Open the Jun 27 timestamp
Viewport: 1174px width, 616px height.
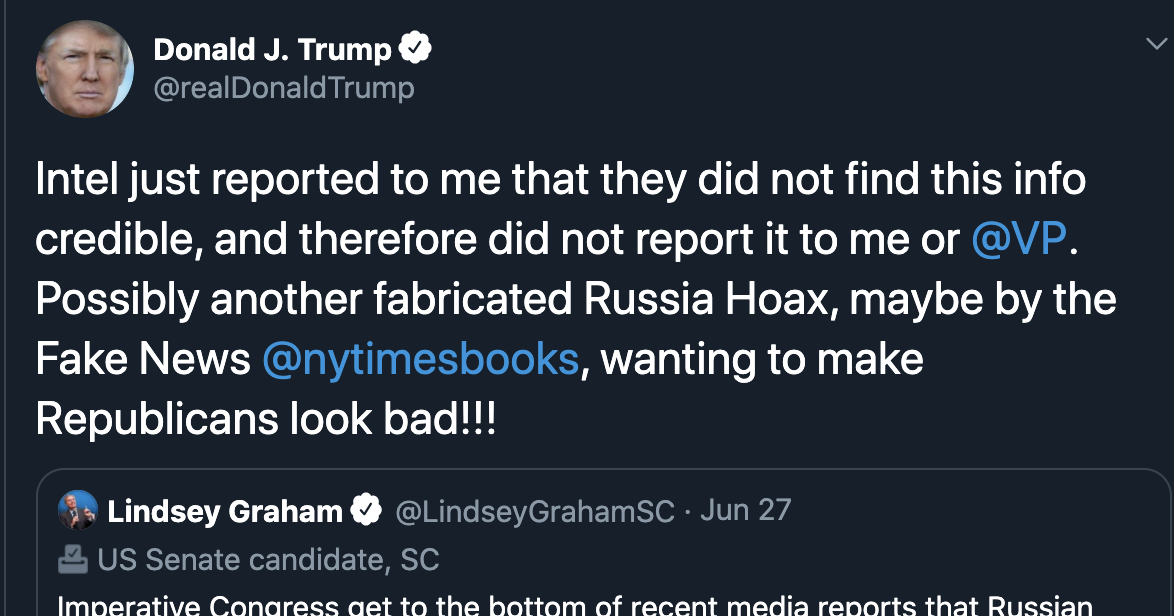745,511
